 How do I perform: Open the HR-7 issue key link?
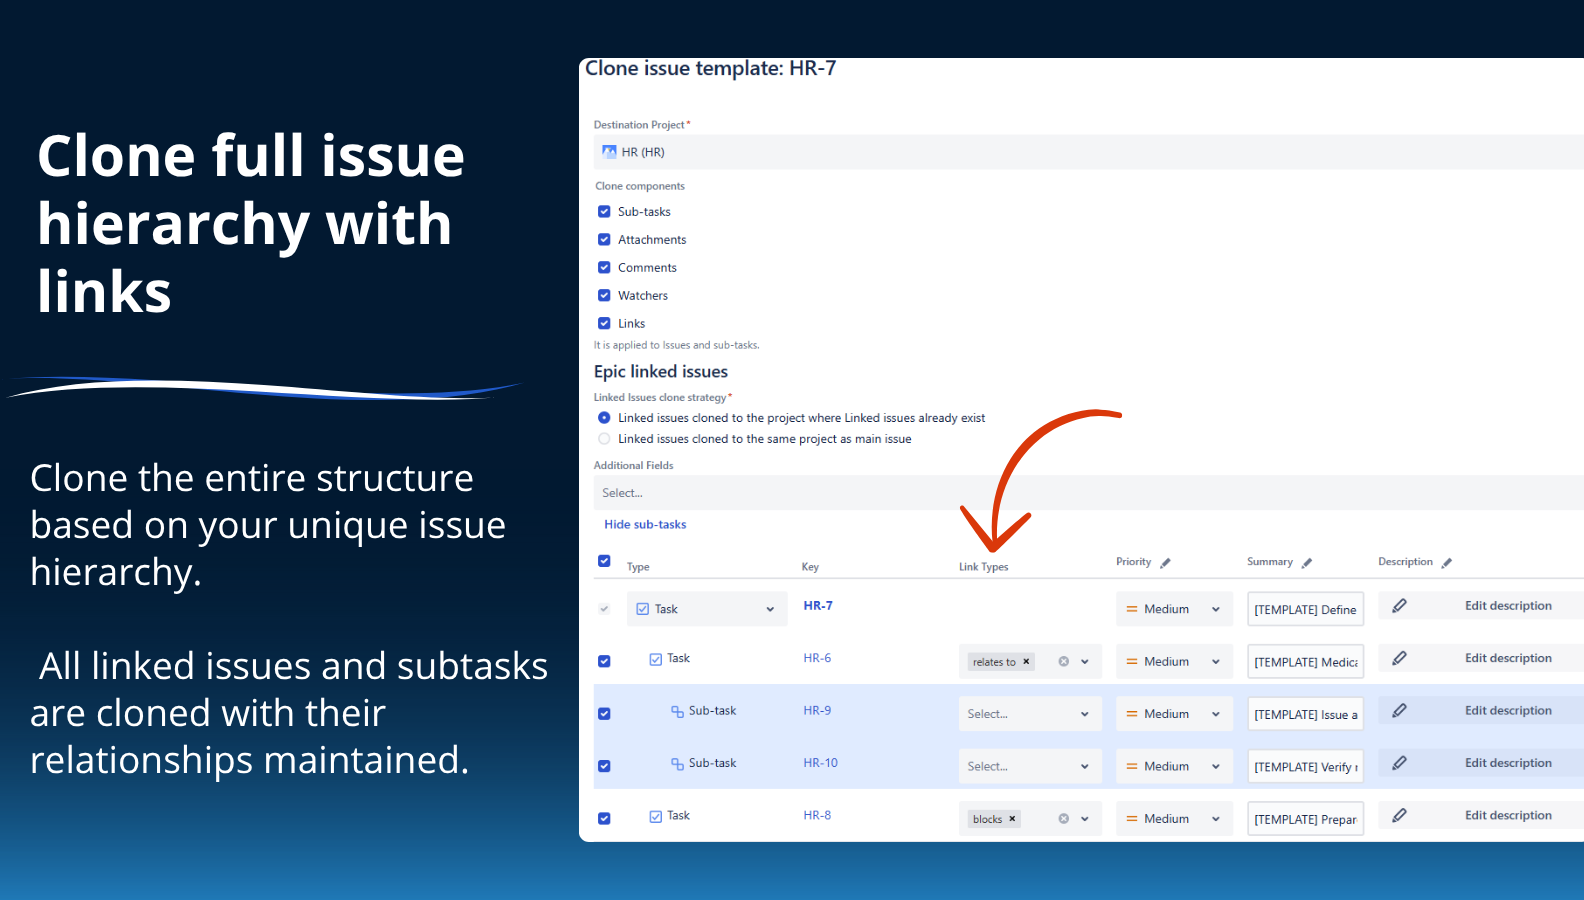pyautogui.click(x=818, y=606)
